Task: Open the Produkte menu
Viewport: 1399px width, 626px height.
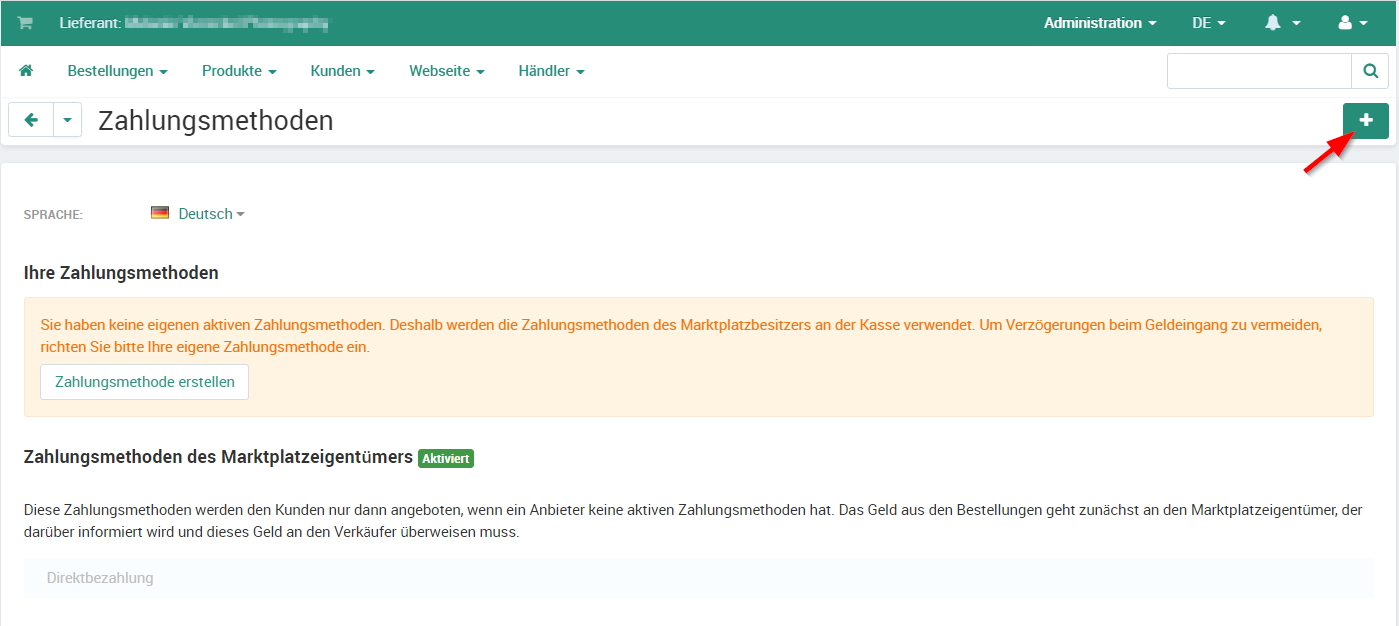Action: click(239, 71)
